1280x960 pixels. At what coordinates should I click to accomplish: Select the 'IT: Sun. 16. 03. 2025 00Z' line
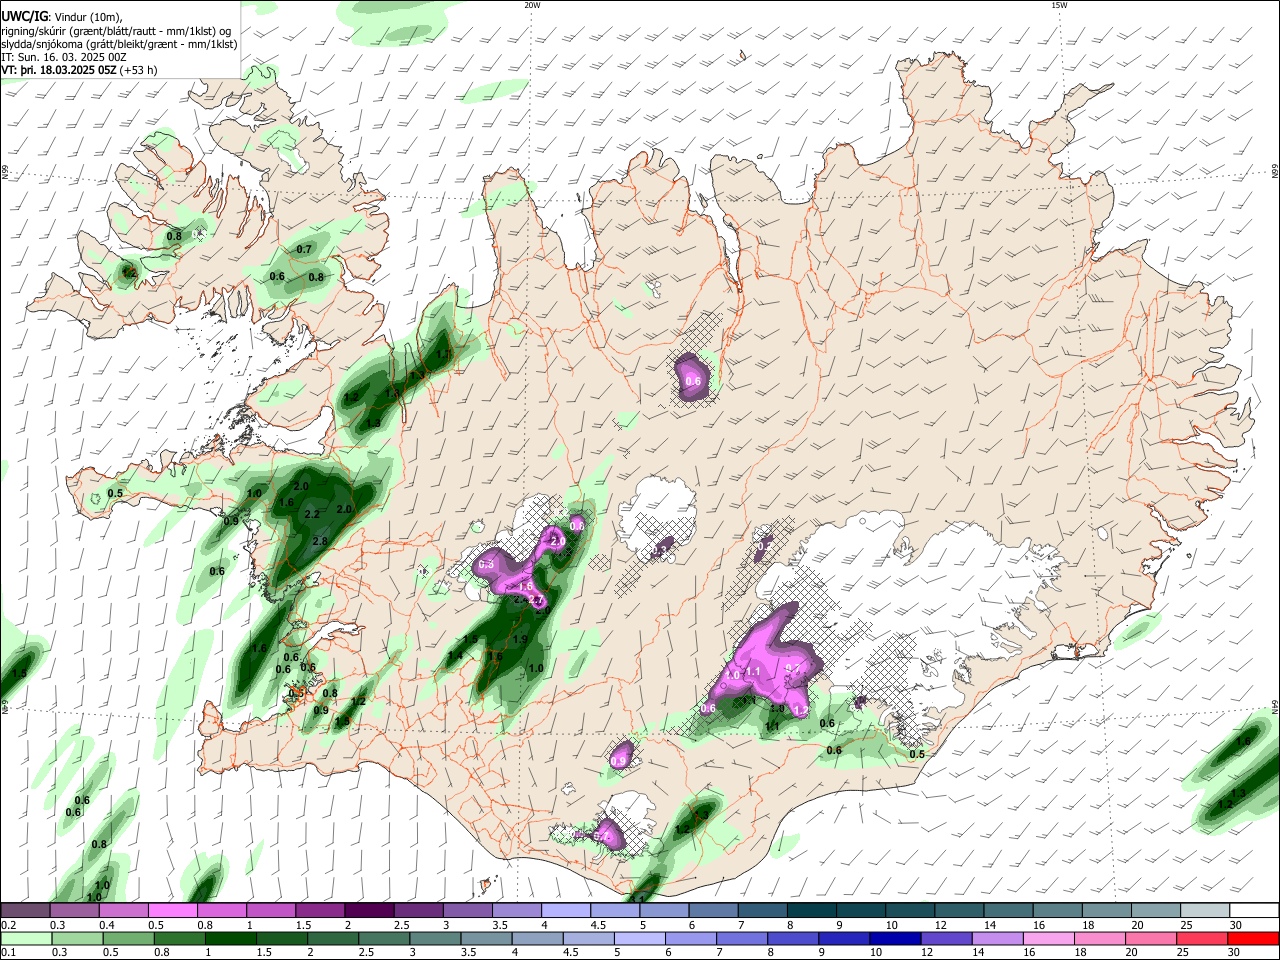[x=64, y=57]
